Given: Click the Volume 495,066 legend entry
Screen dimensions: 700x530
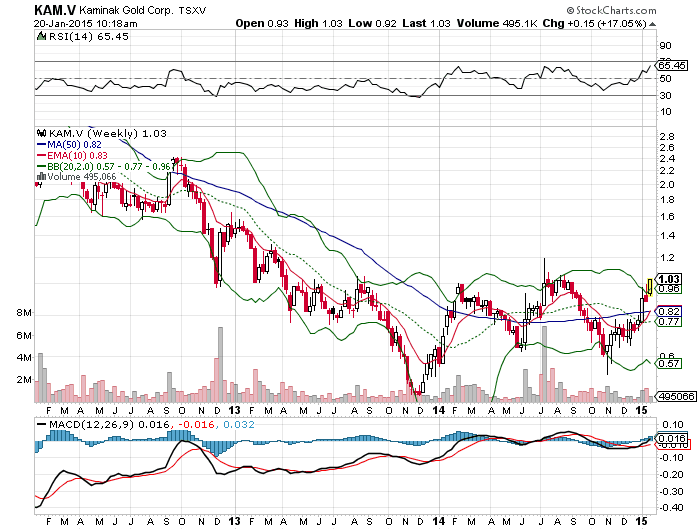Looking at the screenshot, I should pos(82,177).
